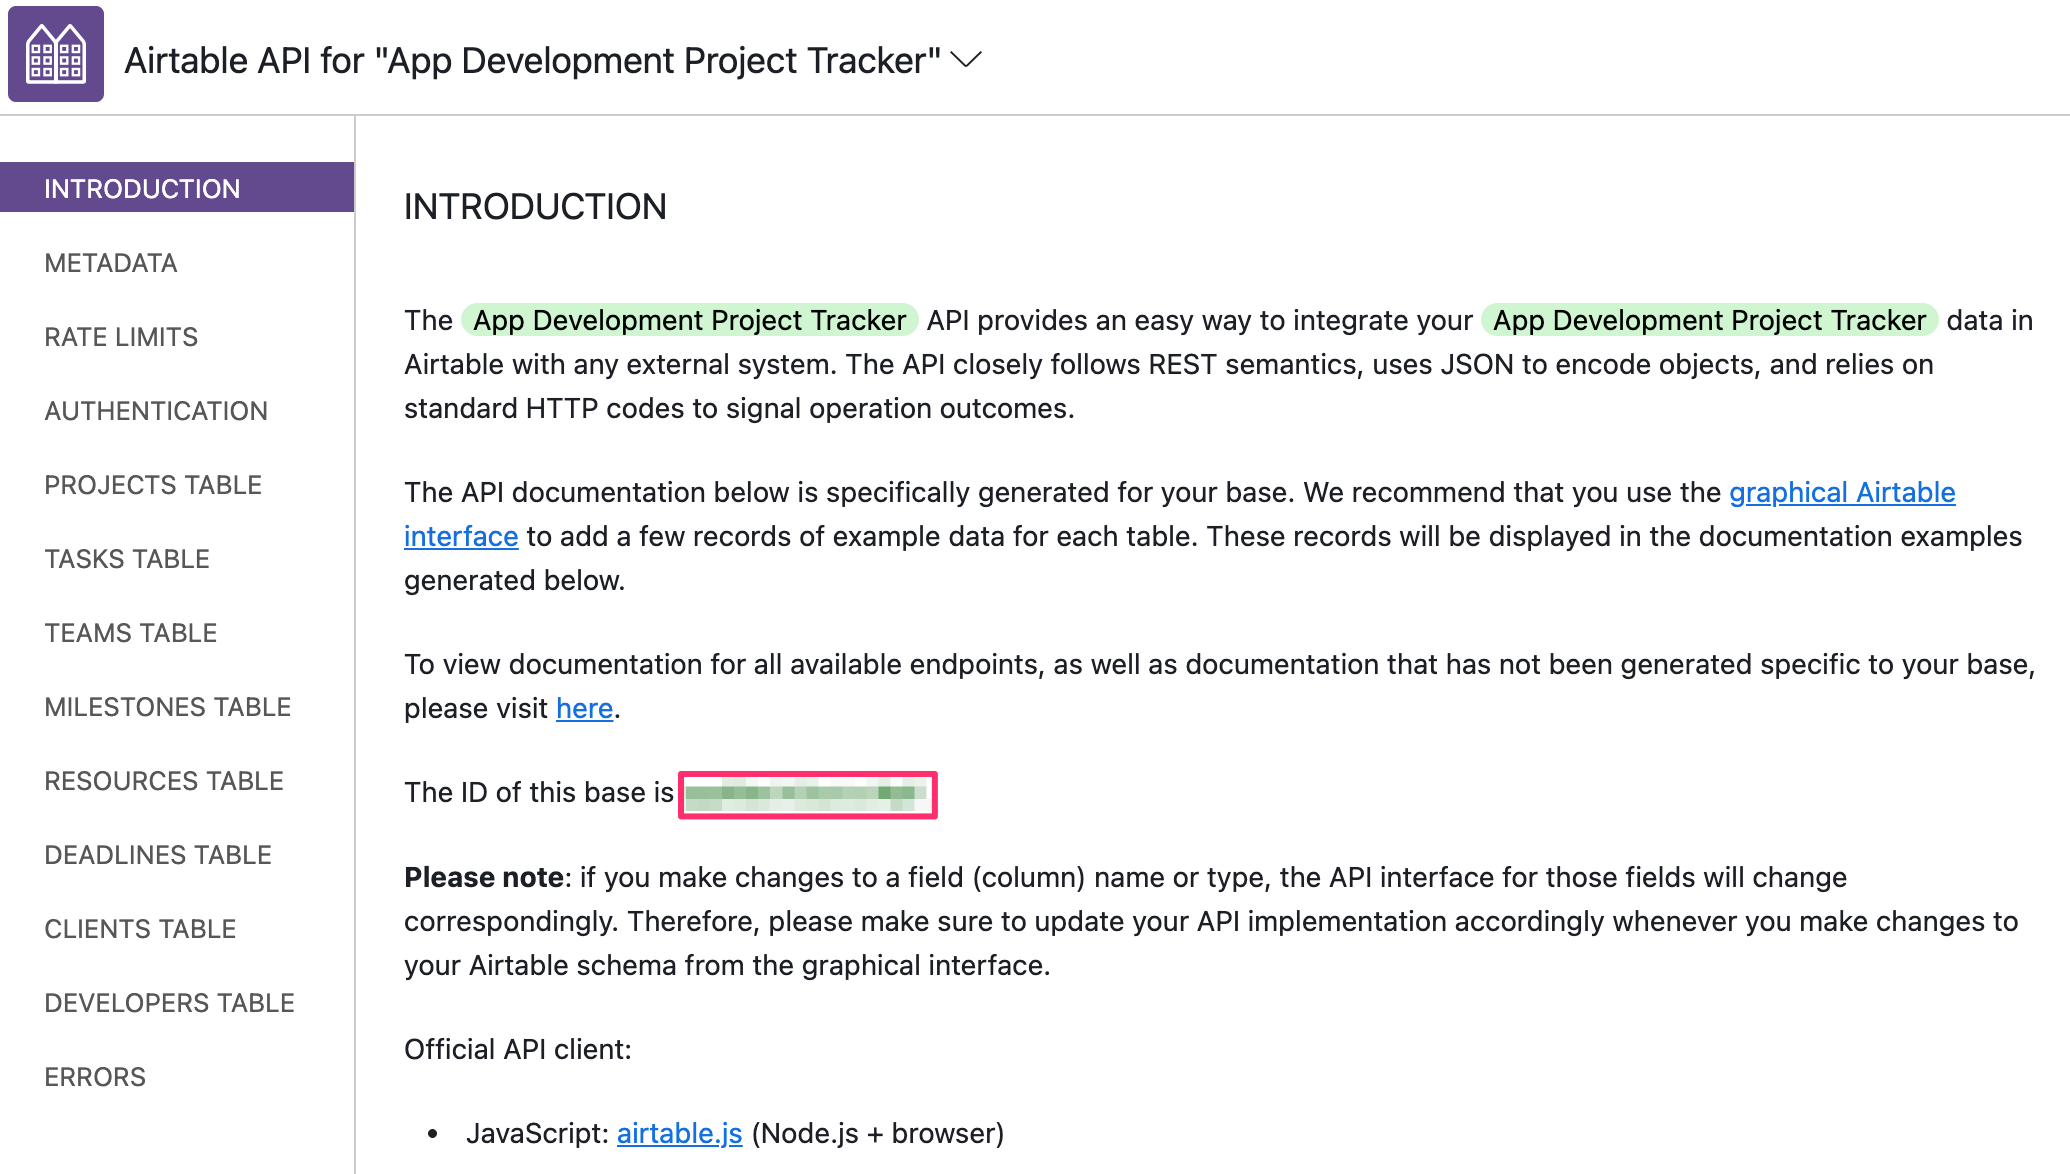Open PROJECTS TABLE documentation
This screenshot has height=1174, width=2070.
(153, 485)
